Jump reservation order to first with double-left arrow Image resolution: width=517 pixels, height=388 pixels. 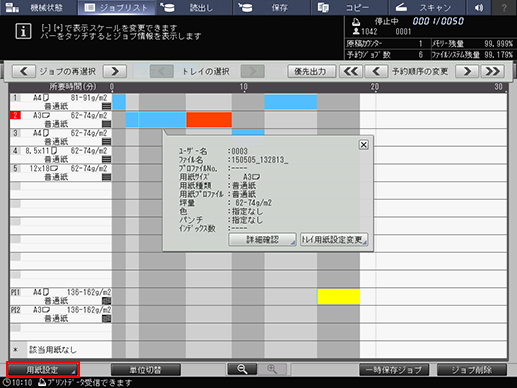pos(351,71)
